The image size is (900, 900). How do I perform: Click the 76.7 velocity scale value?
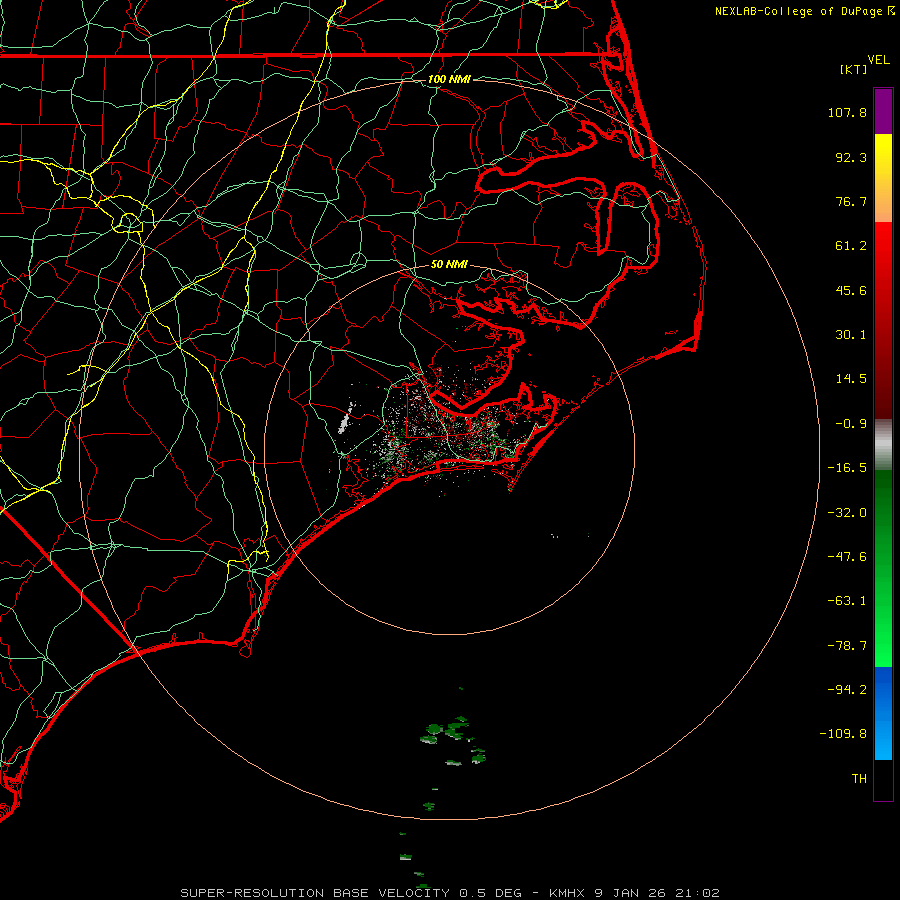tap(851, 201)
